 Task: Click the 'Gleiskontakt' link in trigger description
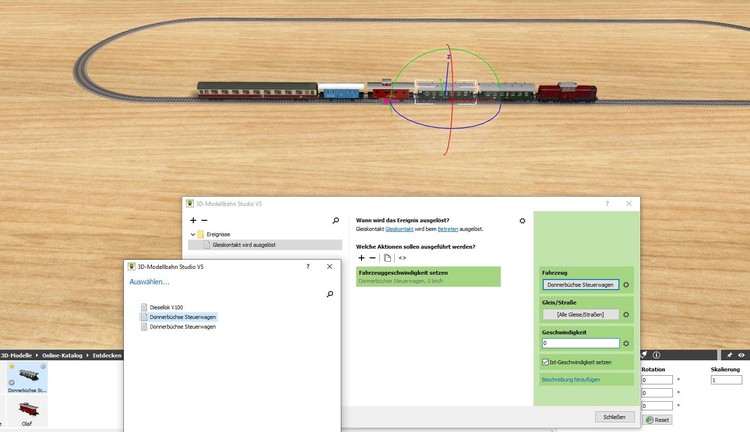pyautogui.click(x=399, y=229)
